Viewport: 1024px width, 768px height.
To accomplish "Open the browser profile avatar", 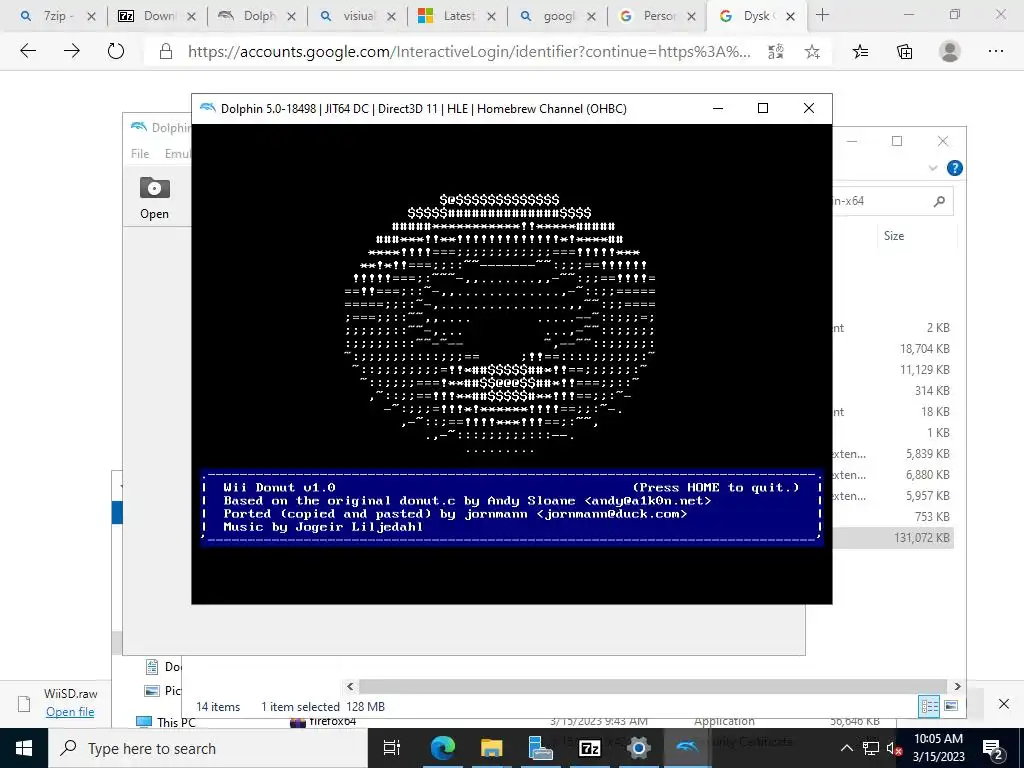I will click(x=950, y=51).
